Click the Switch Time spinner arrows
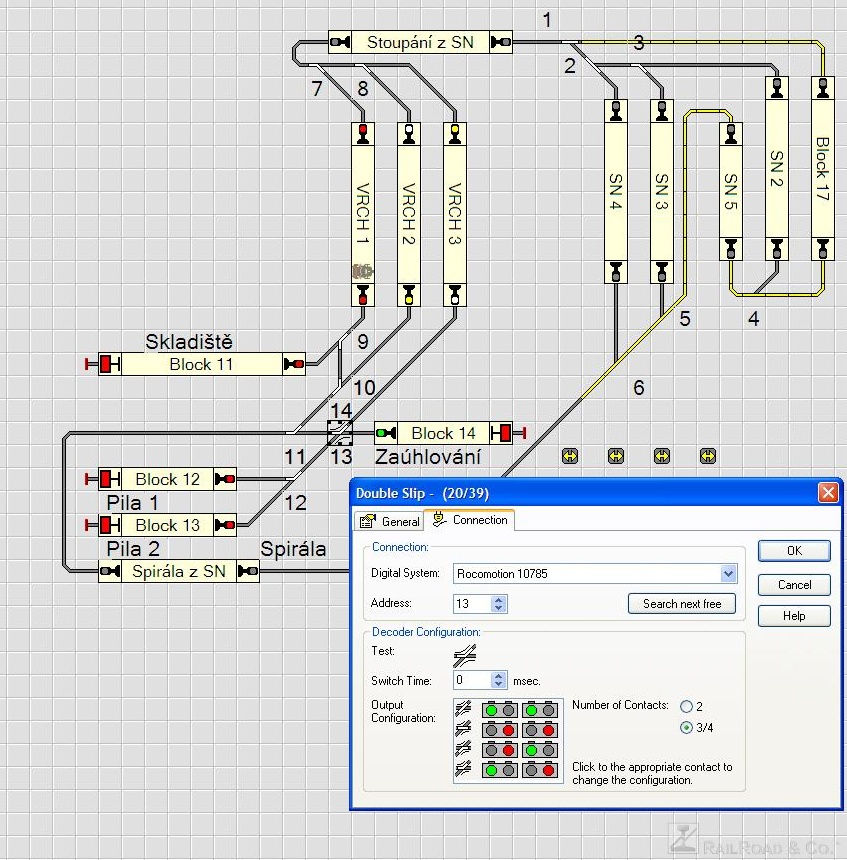 tap(499, 680)
